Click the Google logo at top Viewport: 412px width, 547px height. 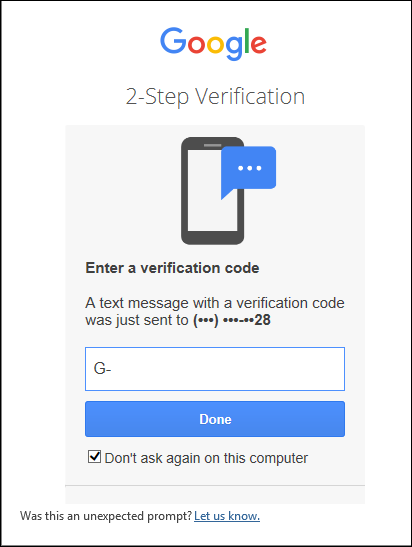point(213,43)
